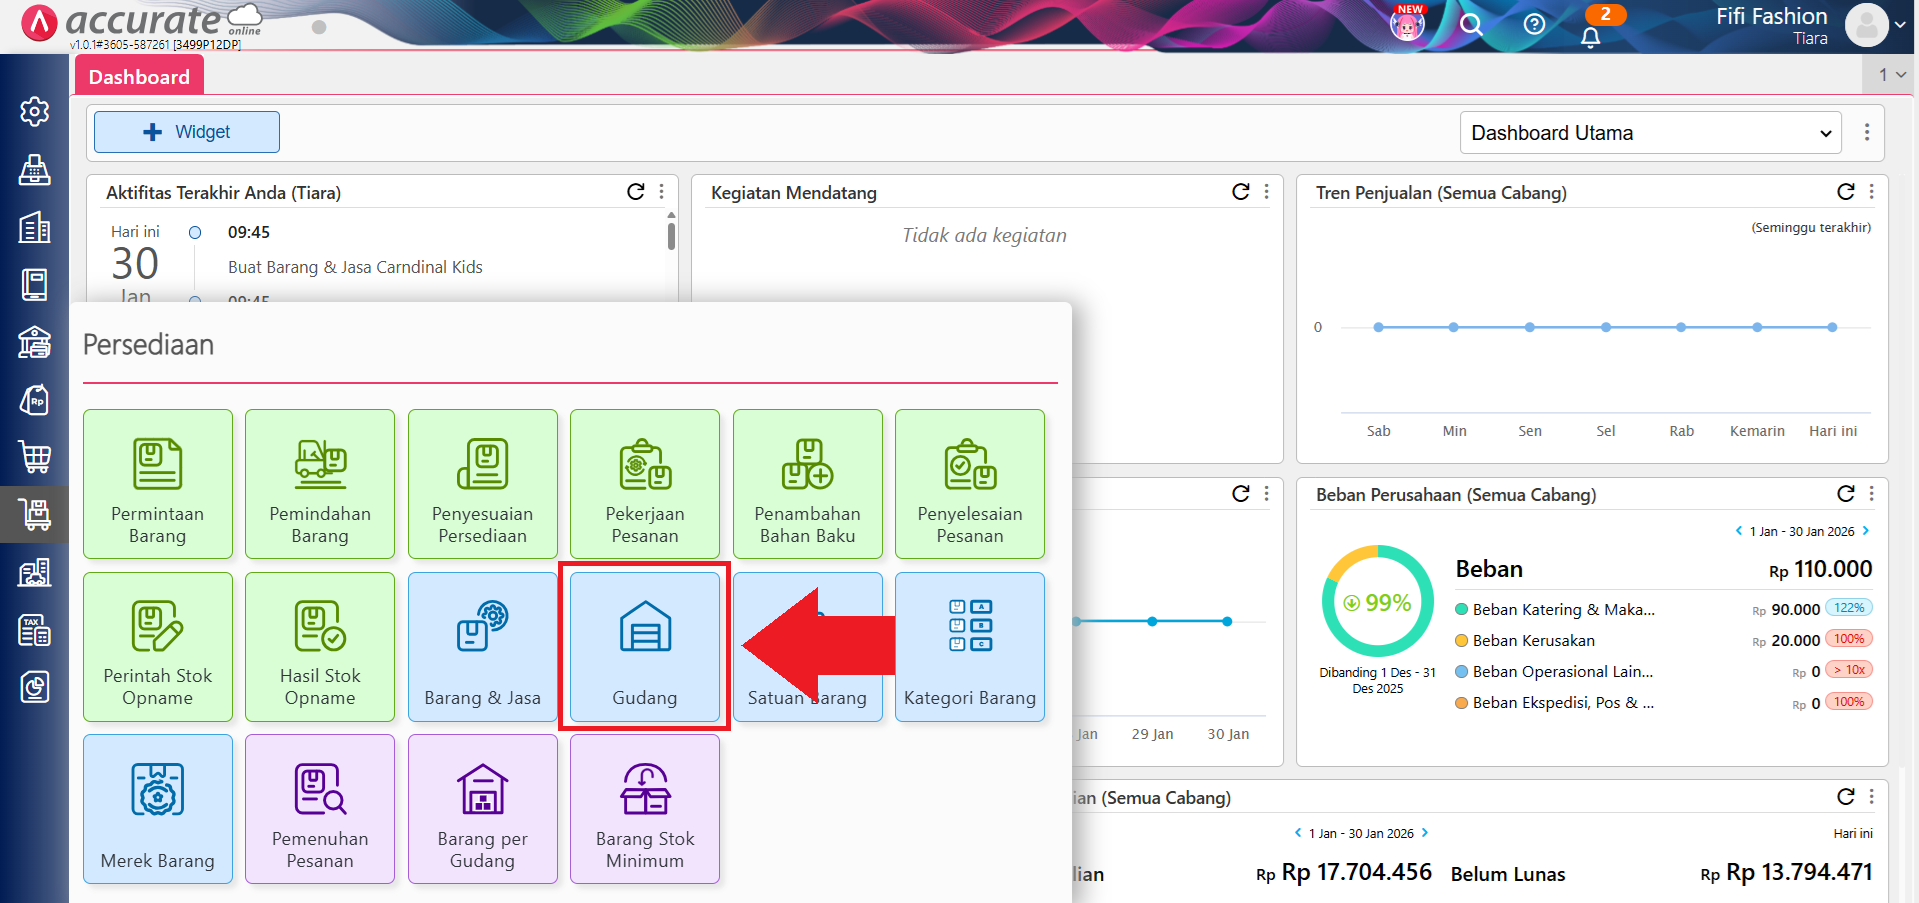Open settings gear in left sidebar
The height and width of the screenshot is (903, 1919).
(35, 111)
